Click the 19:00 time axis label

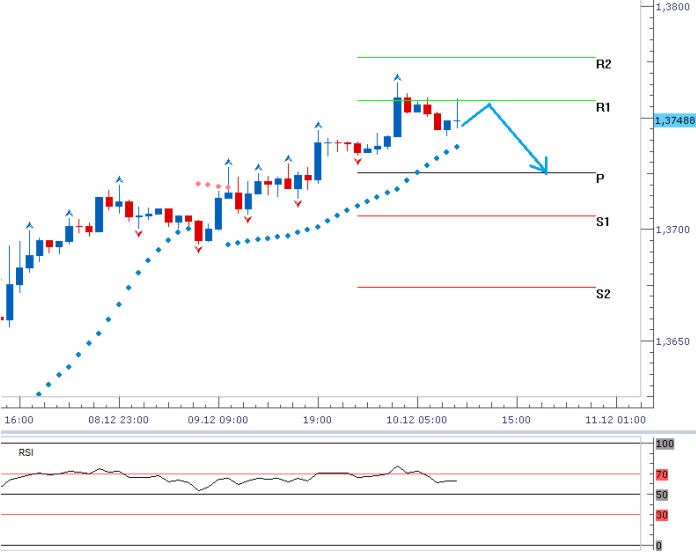(317, 420)
